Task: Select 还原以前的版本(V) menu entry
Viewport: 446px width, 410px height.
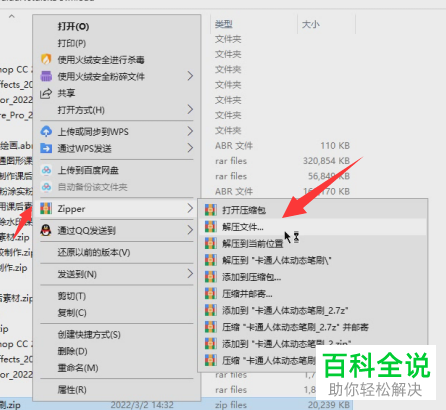Action: coord(117,252)
